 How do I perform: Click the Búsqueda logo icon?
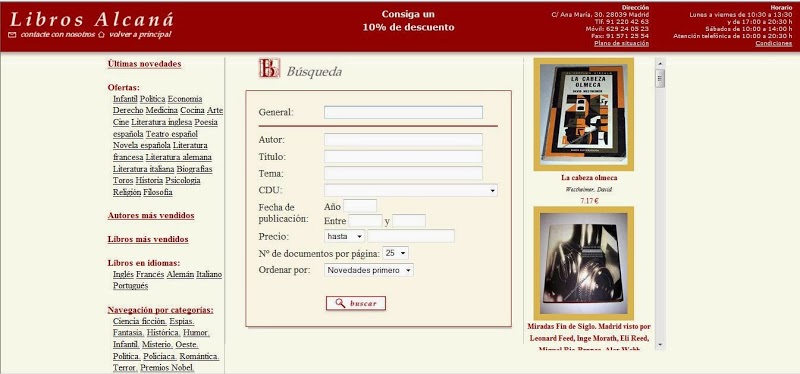[269, 68]
